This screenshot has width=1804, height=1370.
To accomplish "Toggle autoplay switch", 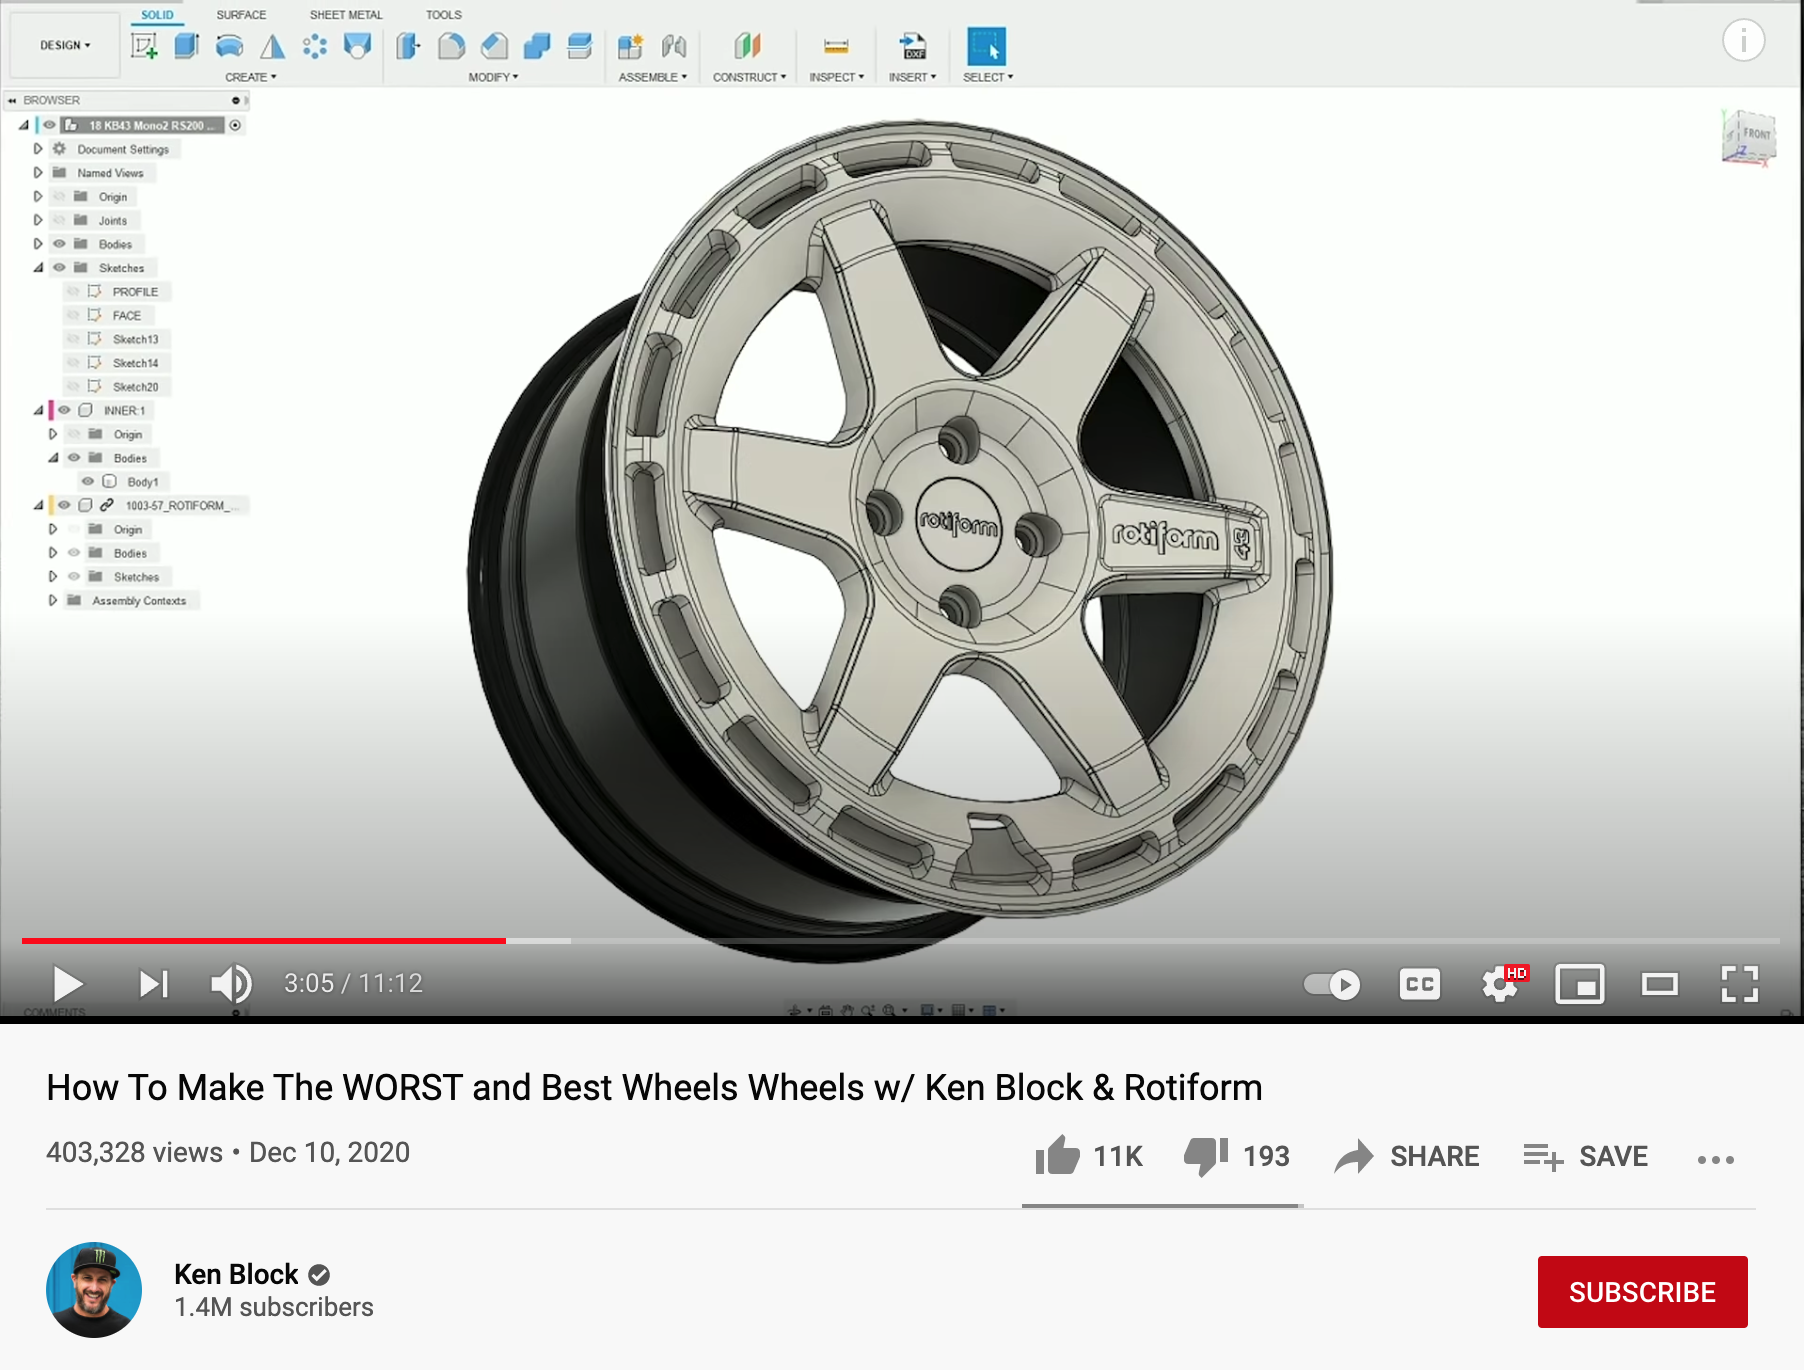I will pos(1332,984).
